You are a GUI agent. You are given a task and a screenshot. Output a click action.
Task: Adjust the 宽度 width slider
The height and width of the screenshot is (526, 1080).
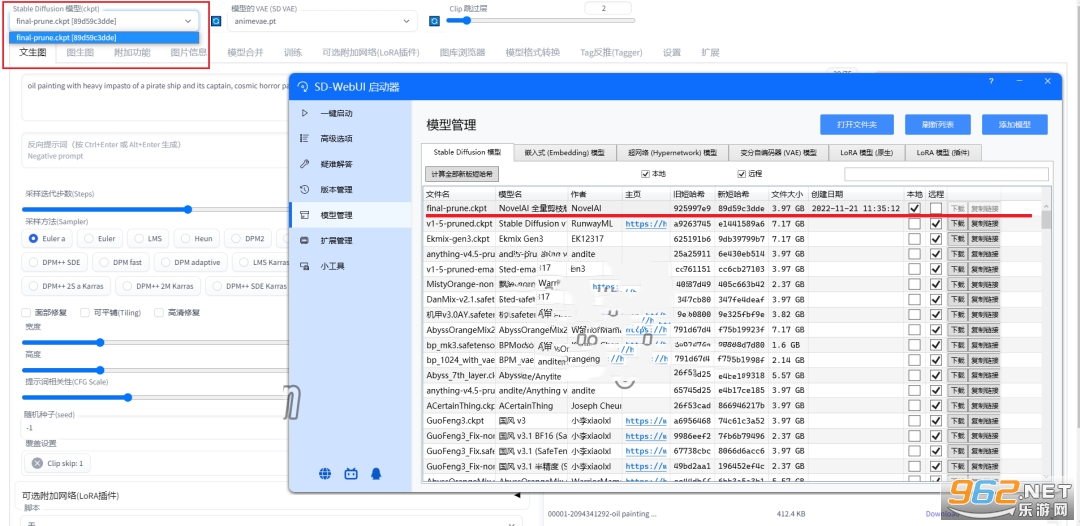pos(155,342)
